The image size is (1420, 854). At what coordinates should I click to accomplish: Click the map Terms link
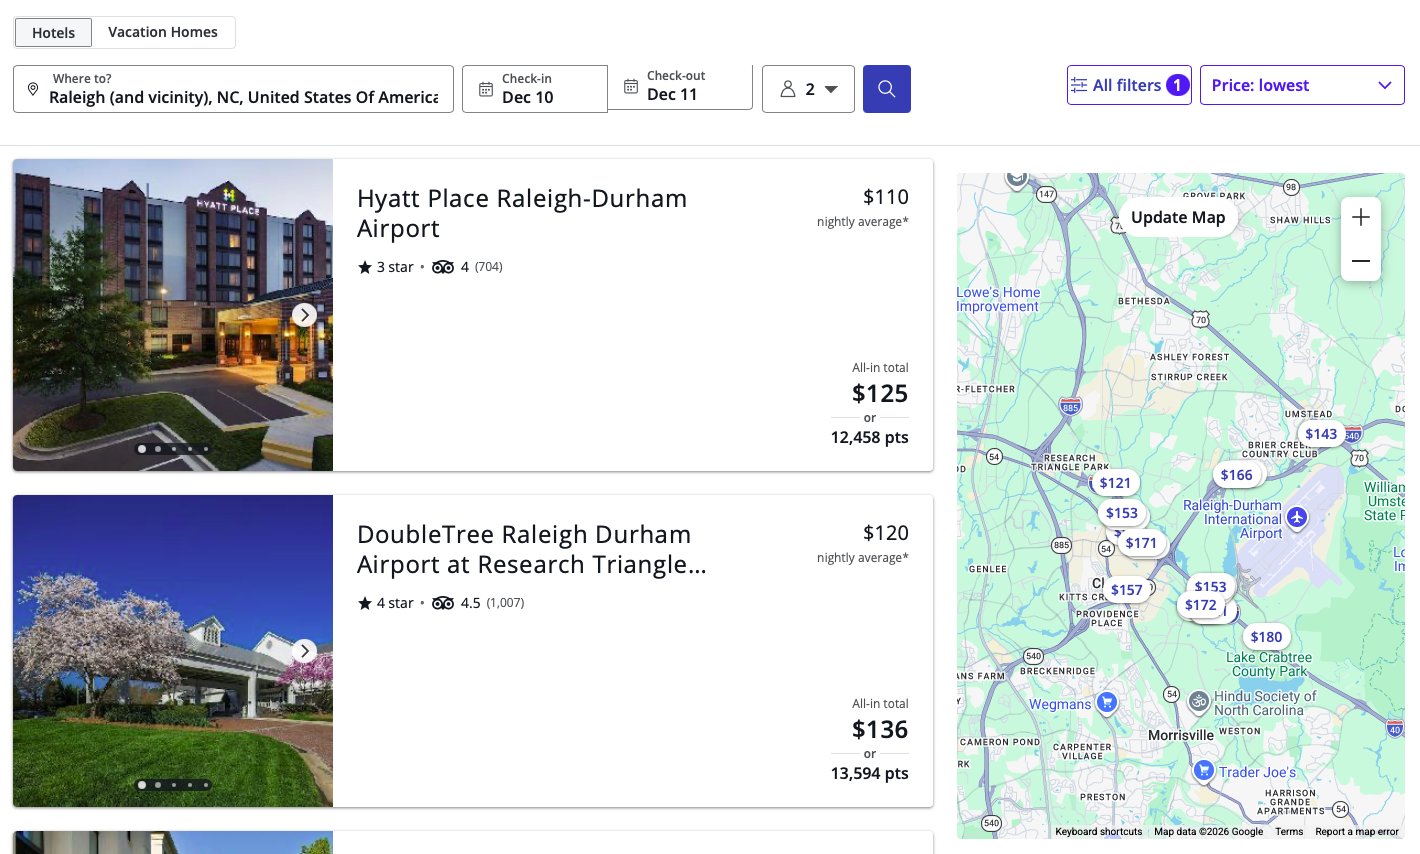pos(1289,831)
